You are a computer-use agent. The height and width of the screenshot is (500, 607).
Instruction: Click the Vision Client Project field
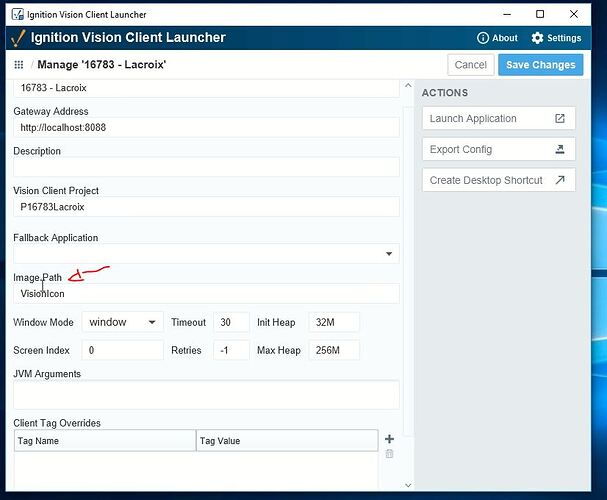206,207
